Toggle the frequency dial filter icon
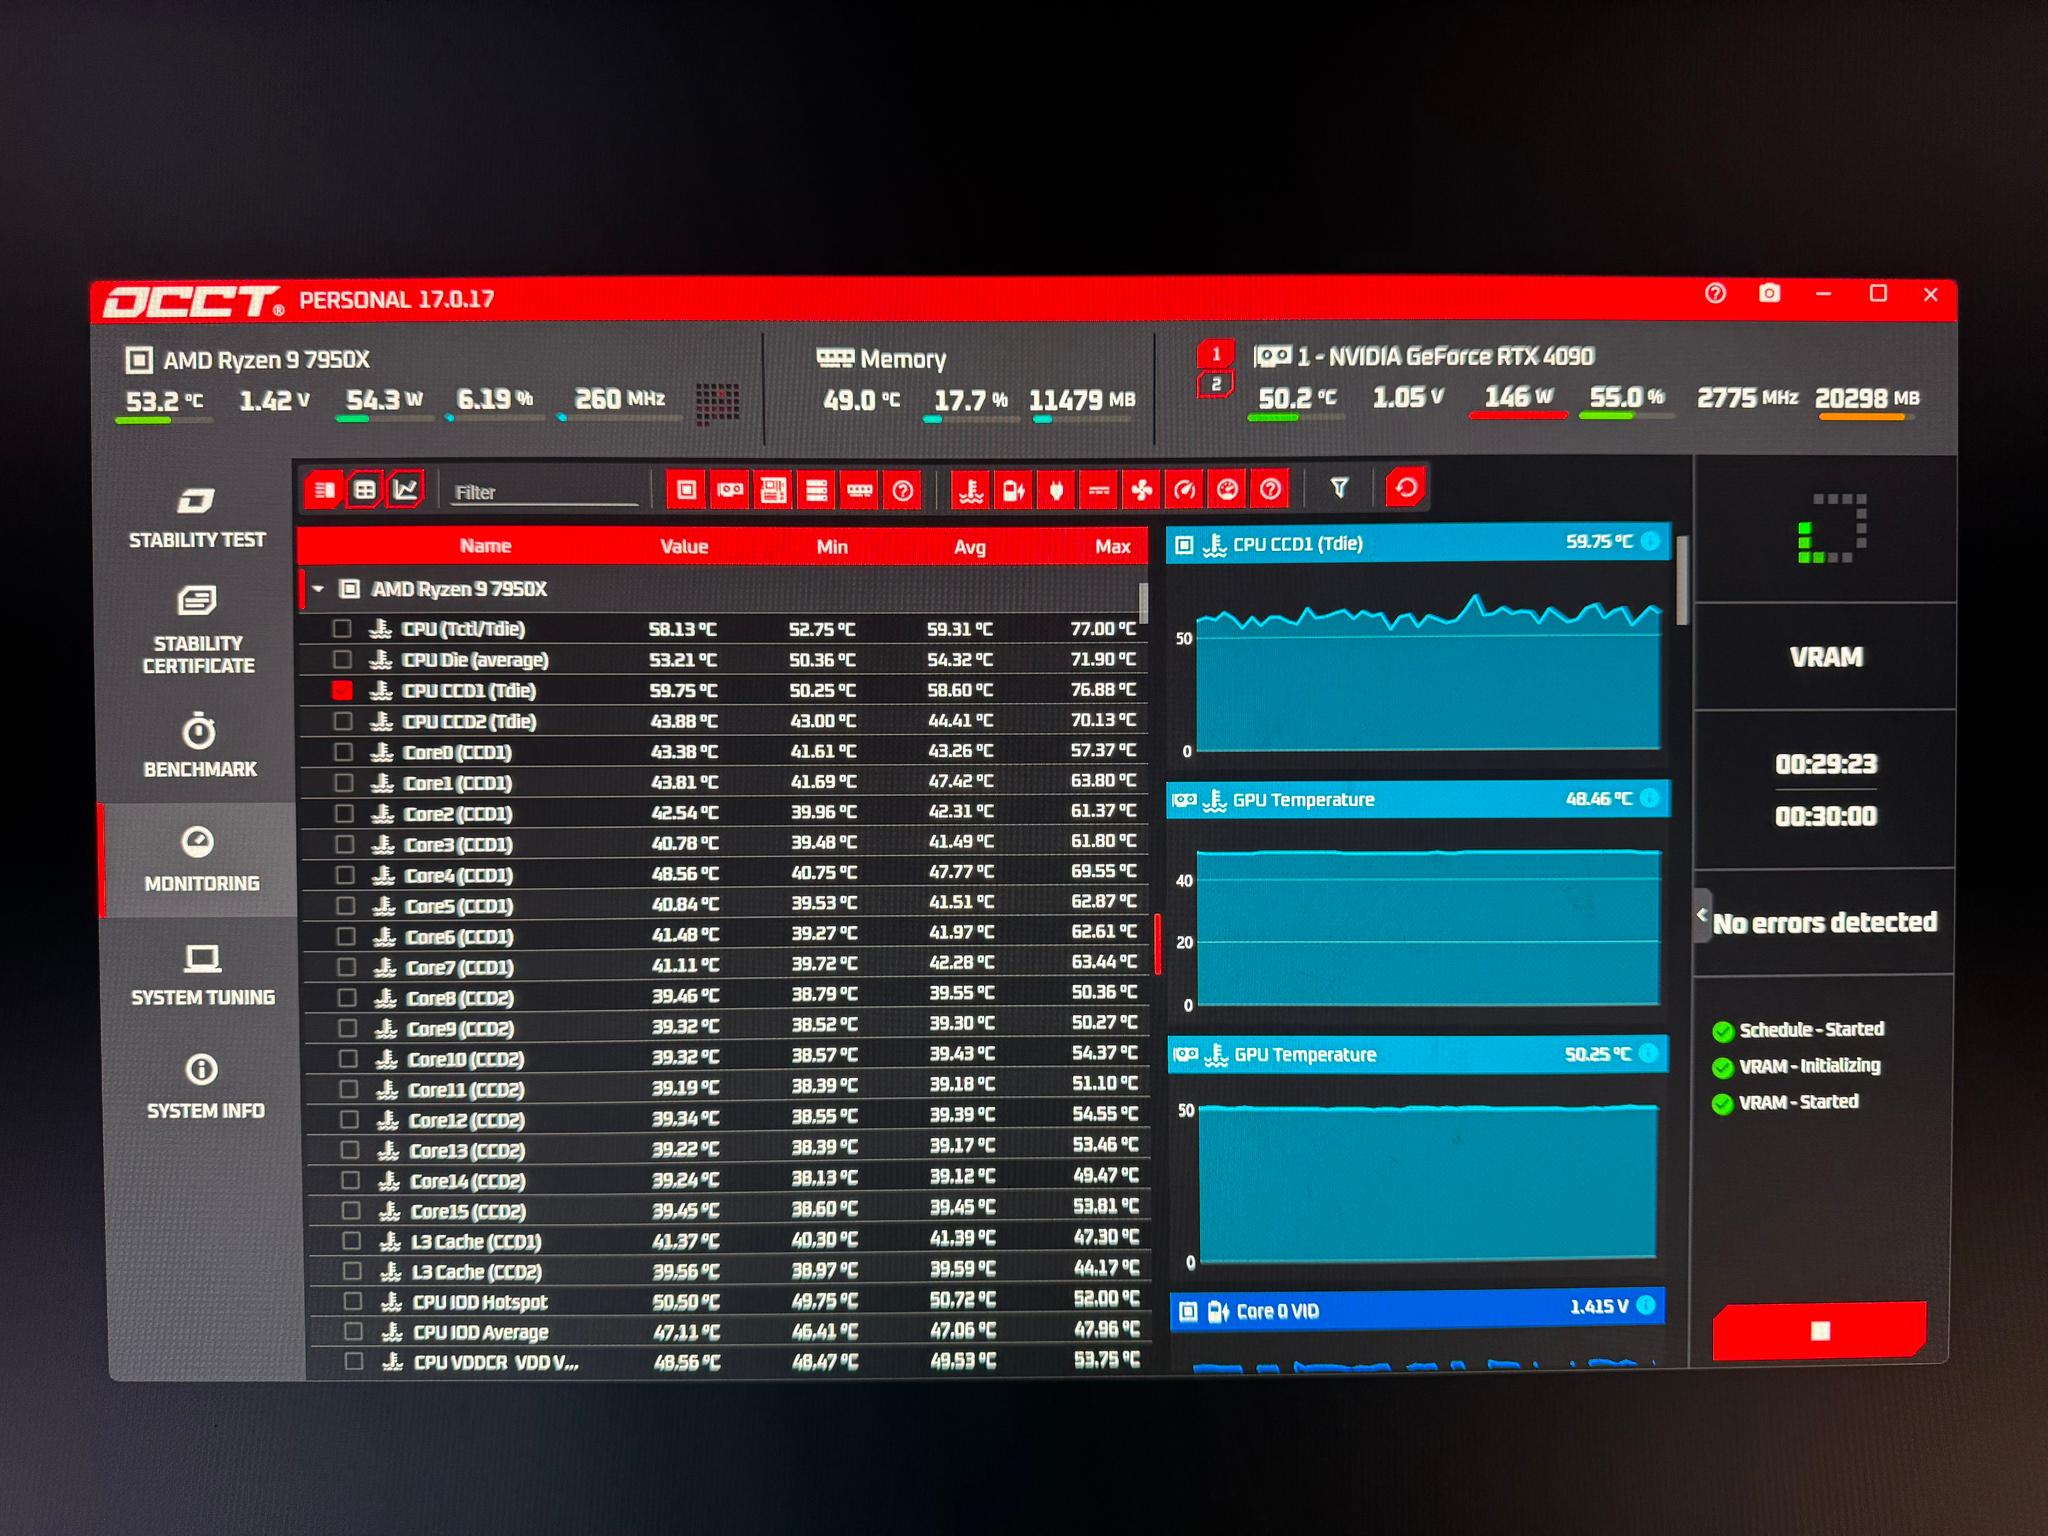This screenshot has width=2048, height=1536. 1227,489
